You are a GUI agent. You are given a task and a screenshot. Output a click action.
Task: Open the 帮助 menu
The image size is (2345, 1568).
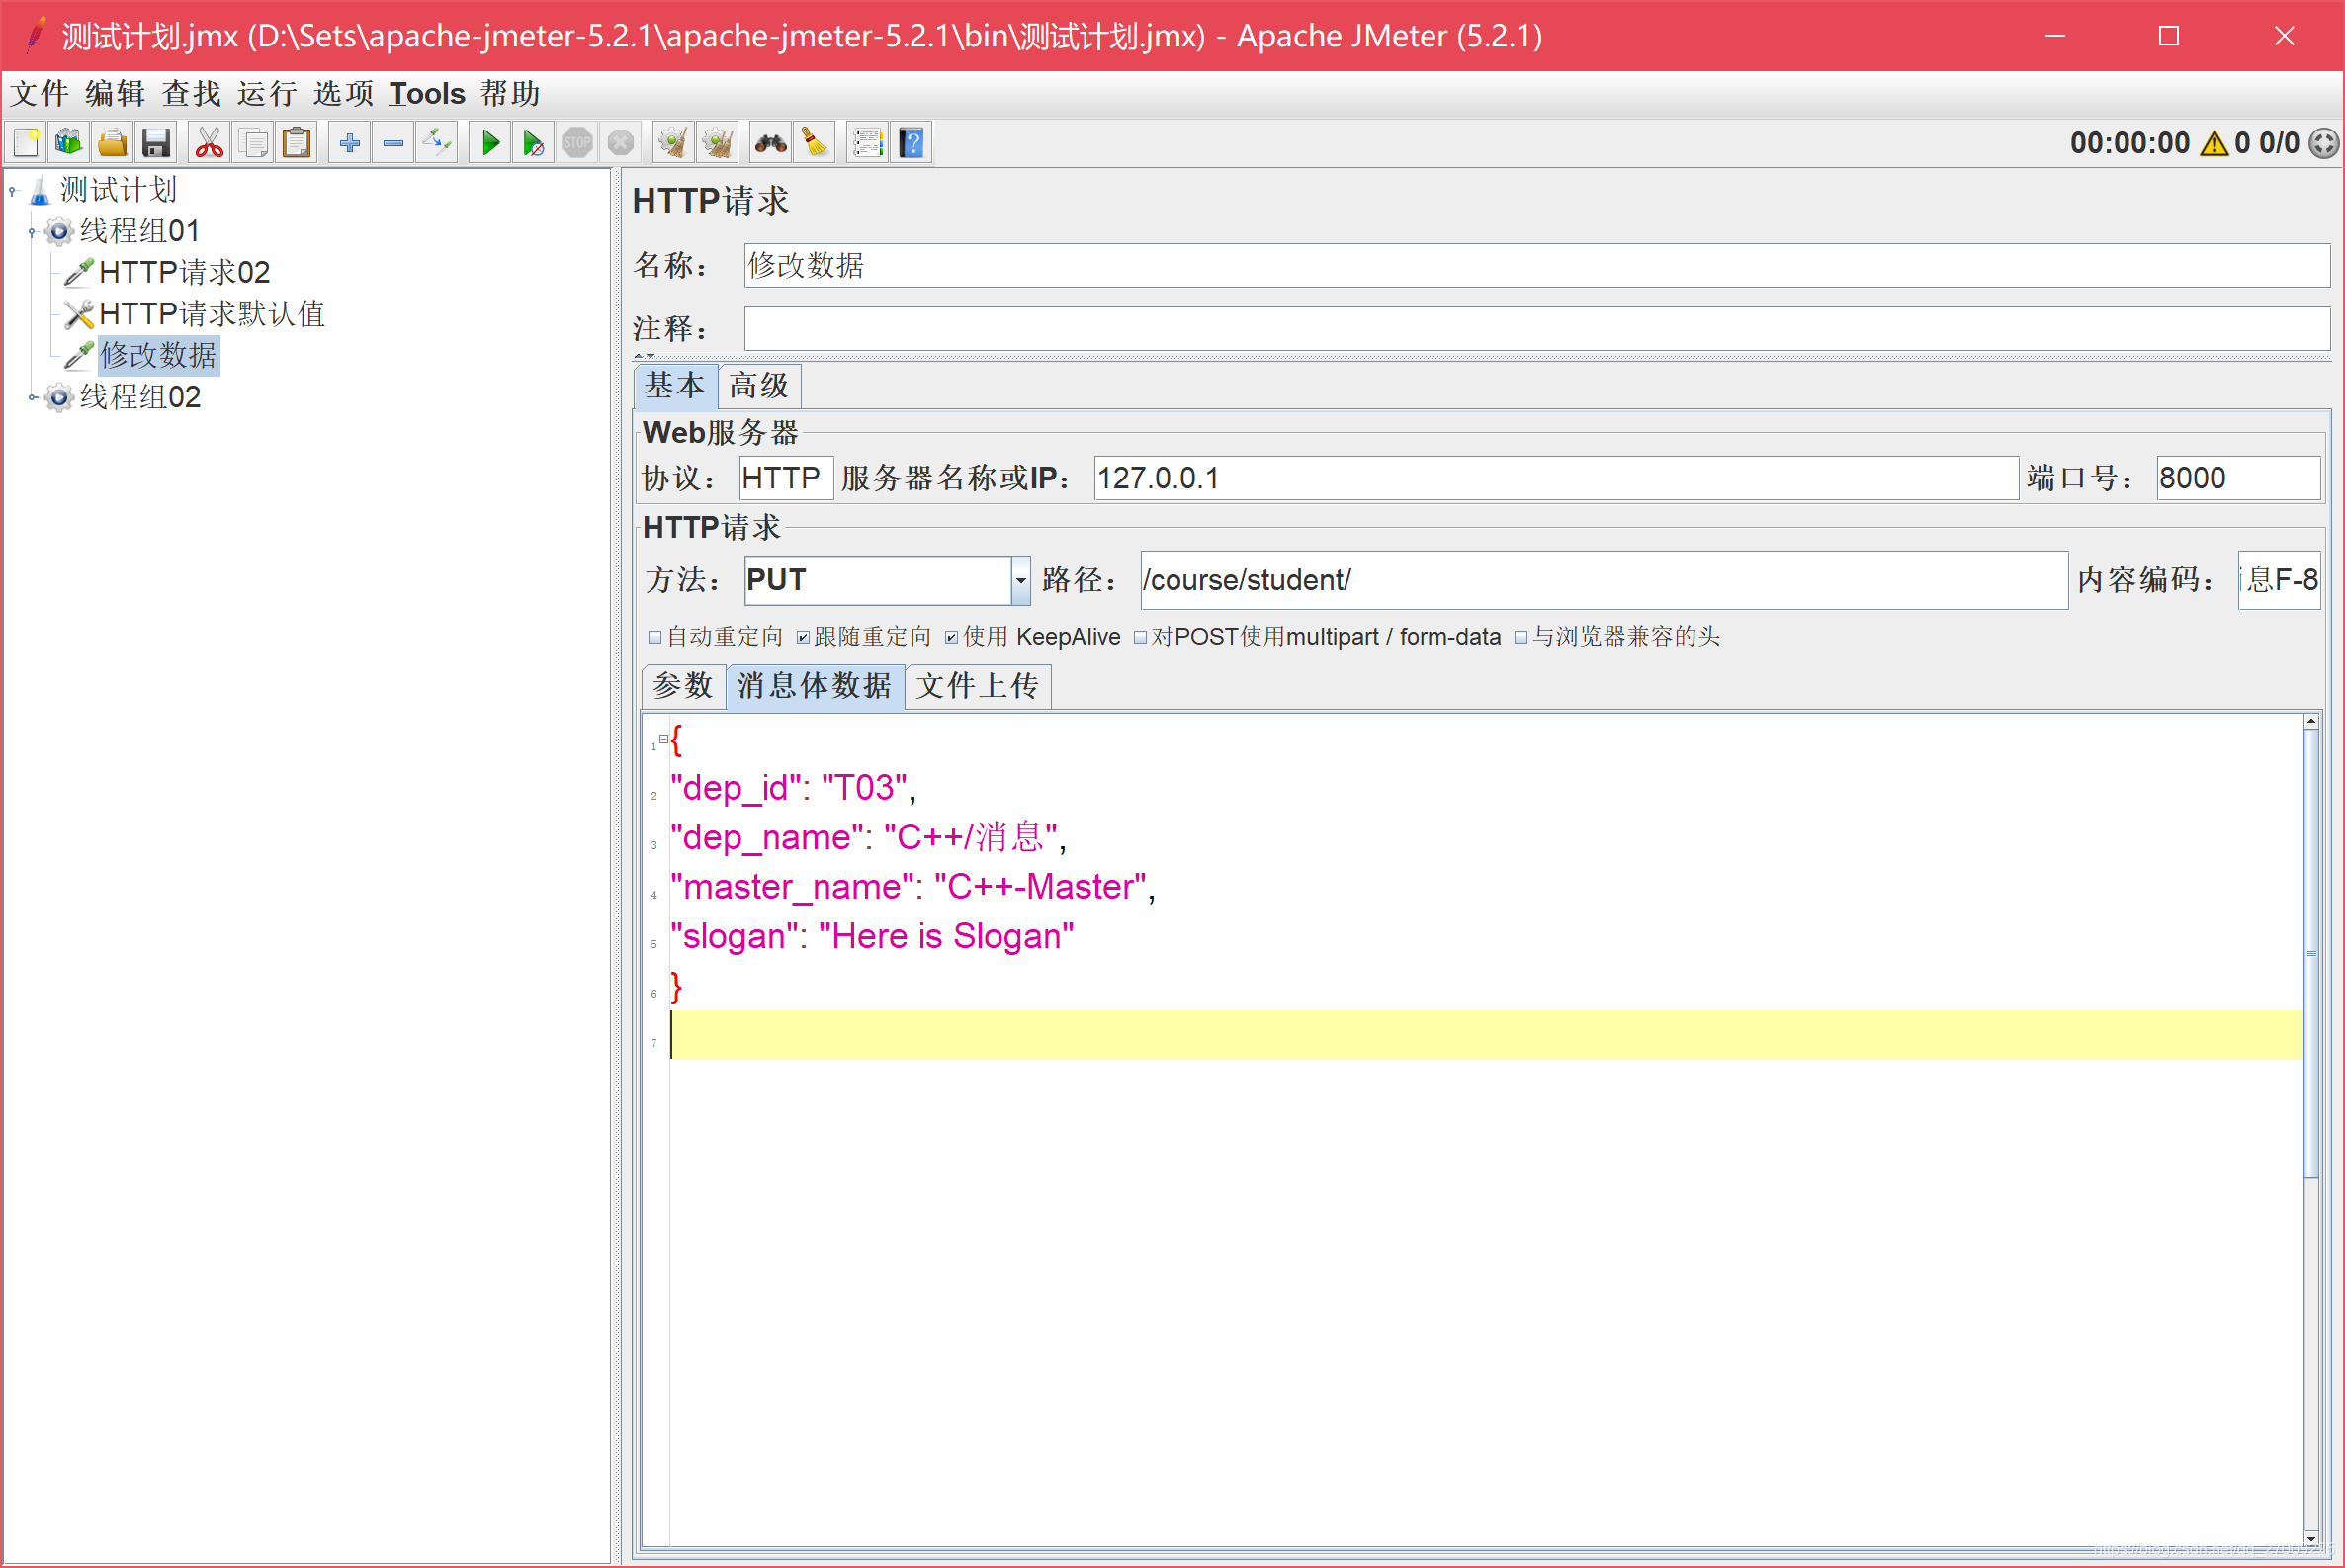click(x=510, y=93)
